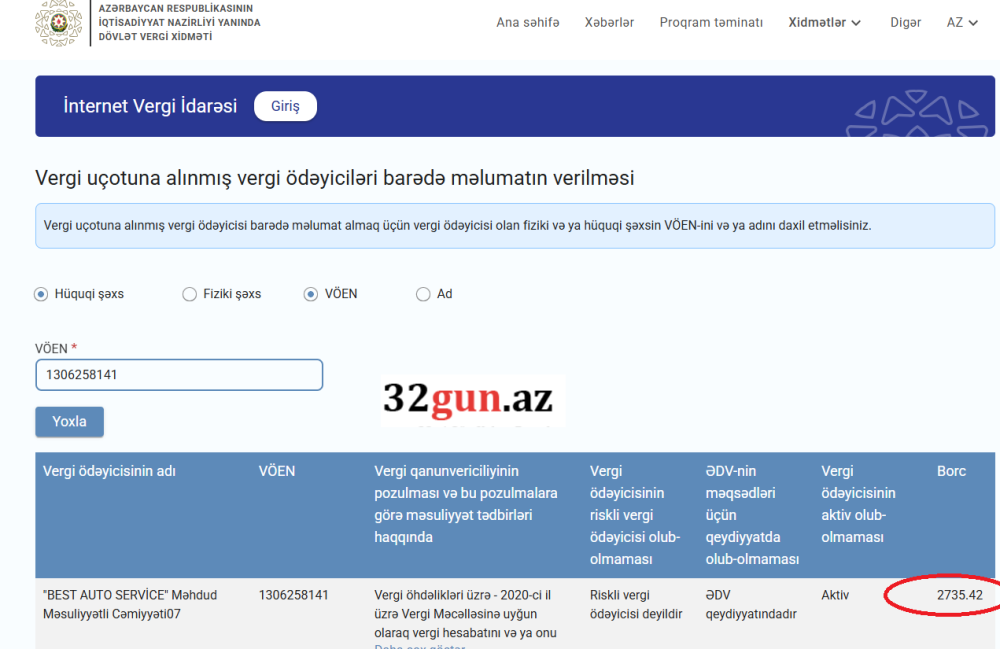Screen dimensions: 1000x649
Task: Click the Borc value 2735.42
Action: point(959,595)
